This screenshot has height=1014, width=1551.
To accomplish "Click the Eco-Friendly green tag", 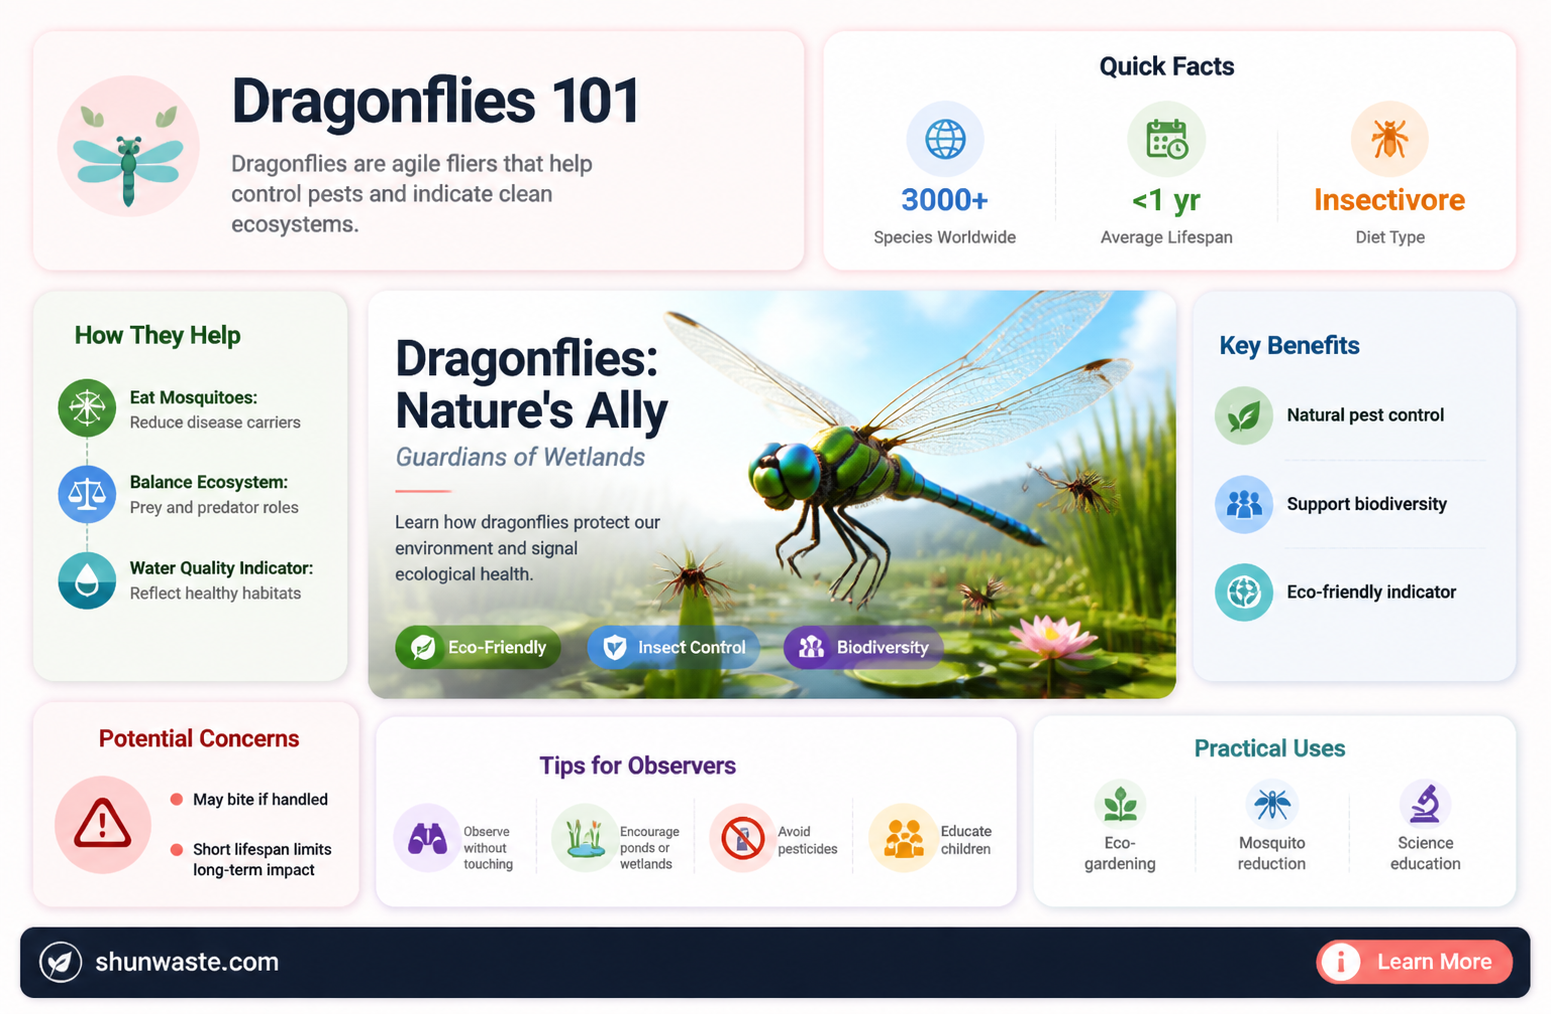I will (x=478, y=647).
